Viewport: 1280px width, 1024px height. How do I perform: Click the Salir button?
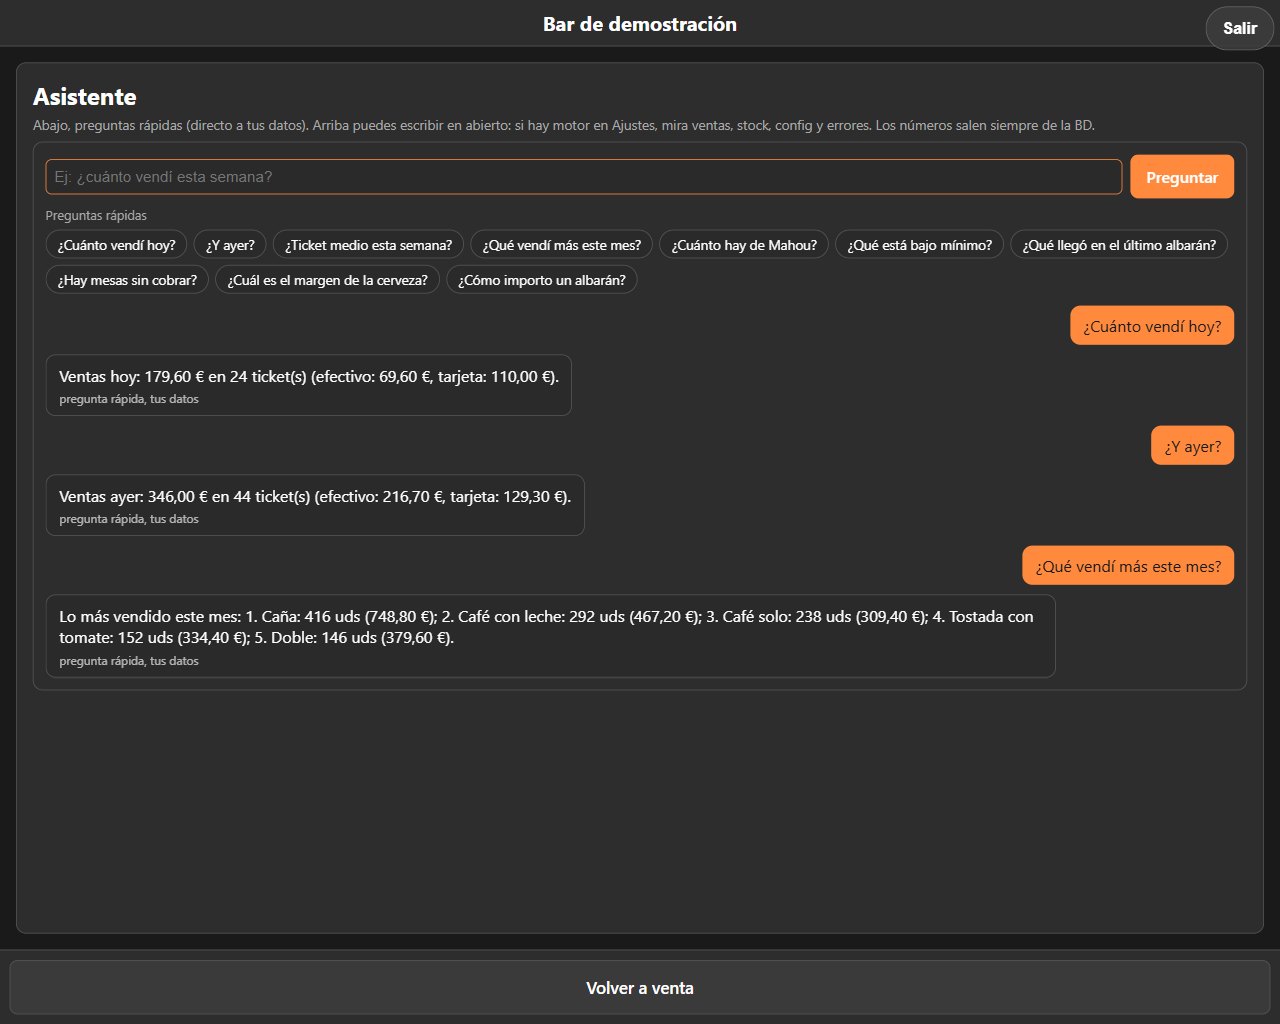1239,28
